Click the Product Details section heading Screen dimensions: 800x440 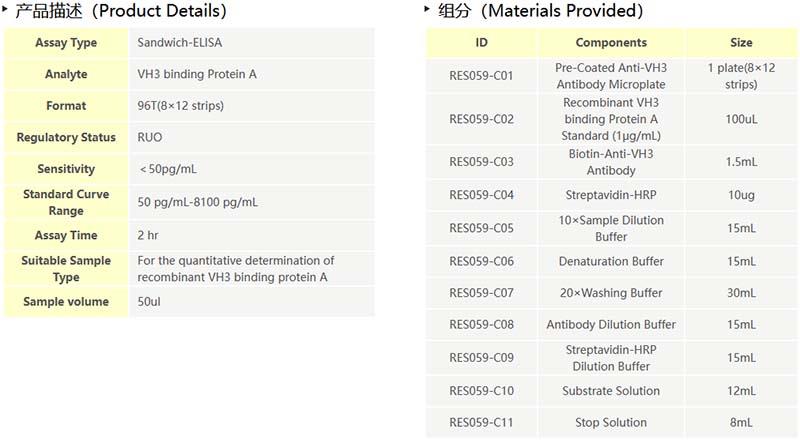coord(121,11)
